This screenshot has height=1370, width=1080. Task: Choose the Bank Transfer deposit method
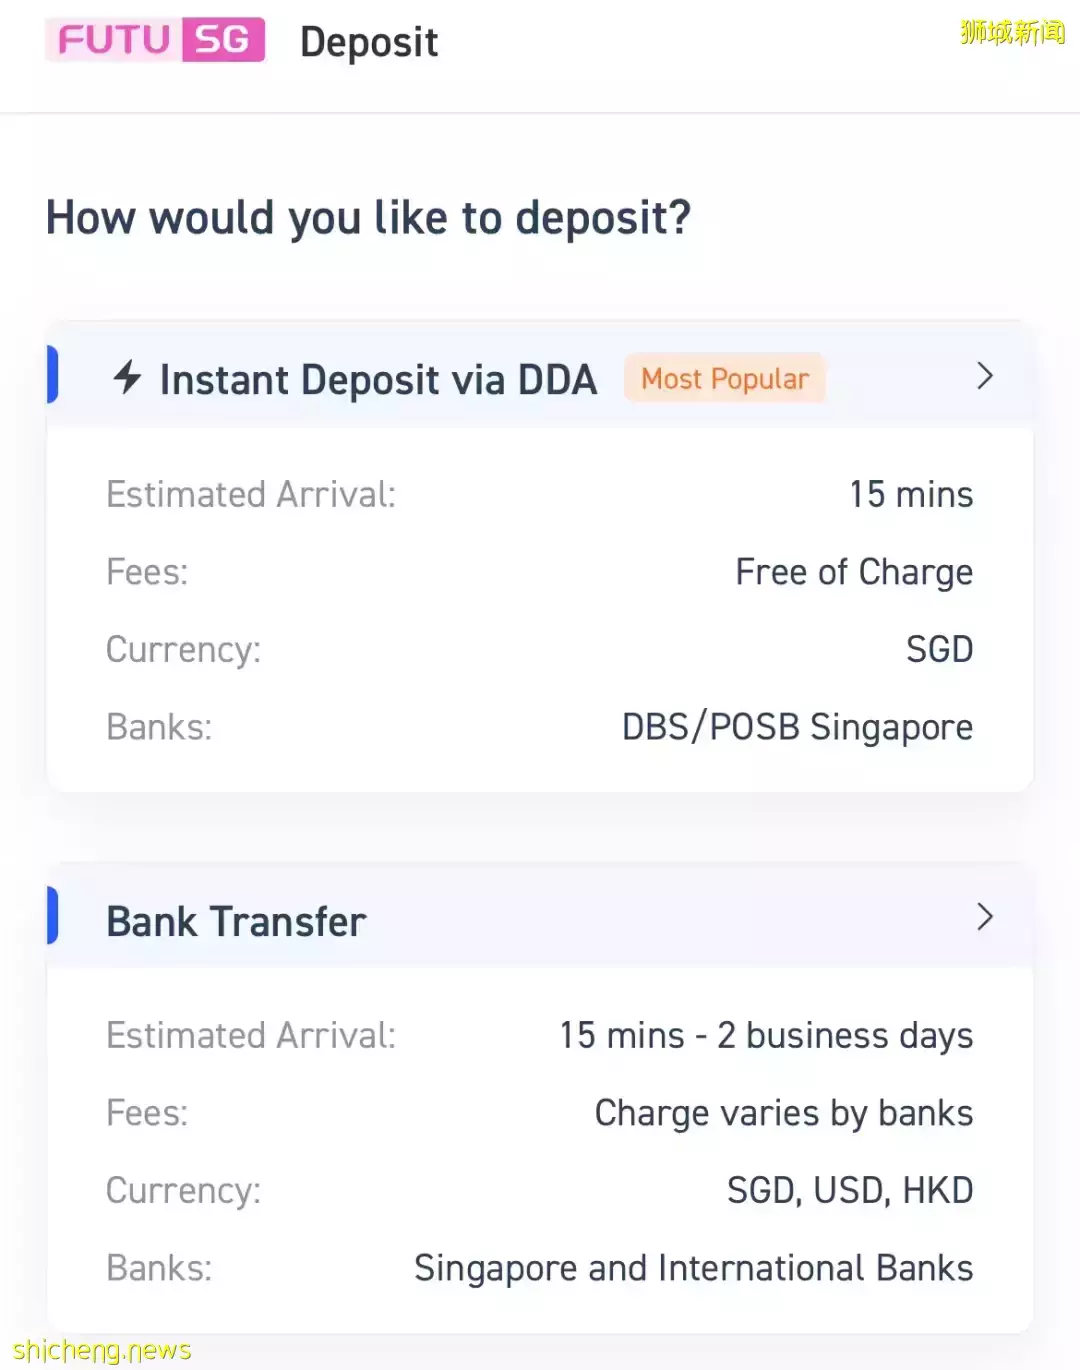(x=236, y=922)
